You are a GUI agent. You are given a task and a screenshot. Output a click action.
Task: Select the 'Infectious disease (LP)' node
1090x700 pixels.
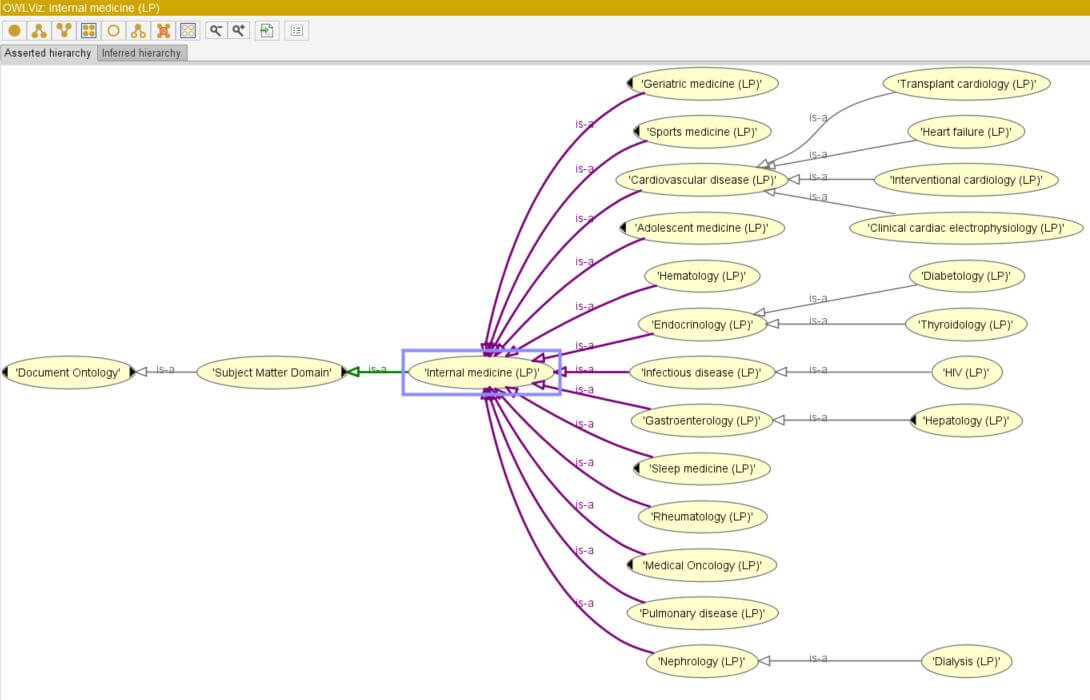(x=701, y=372)
